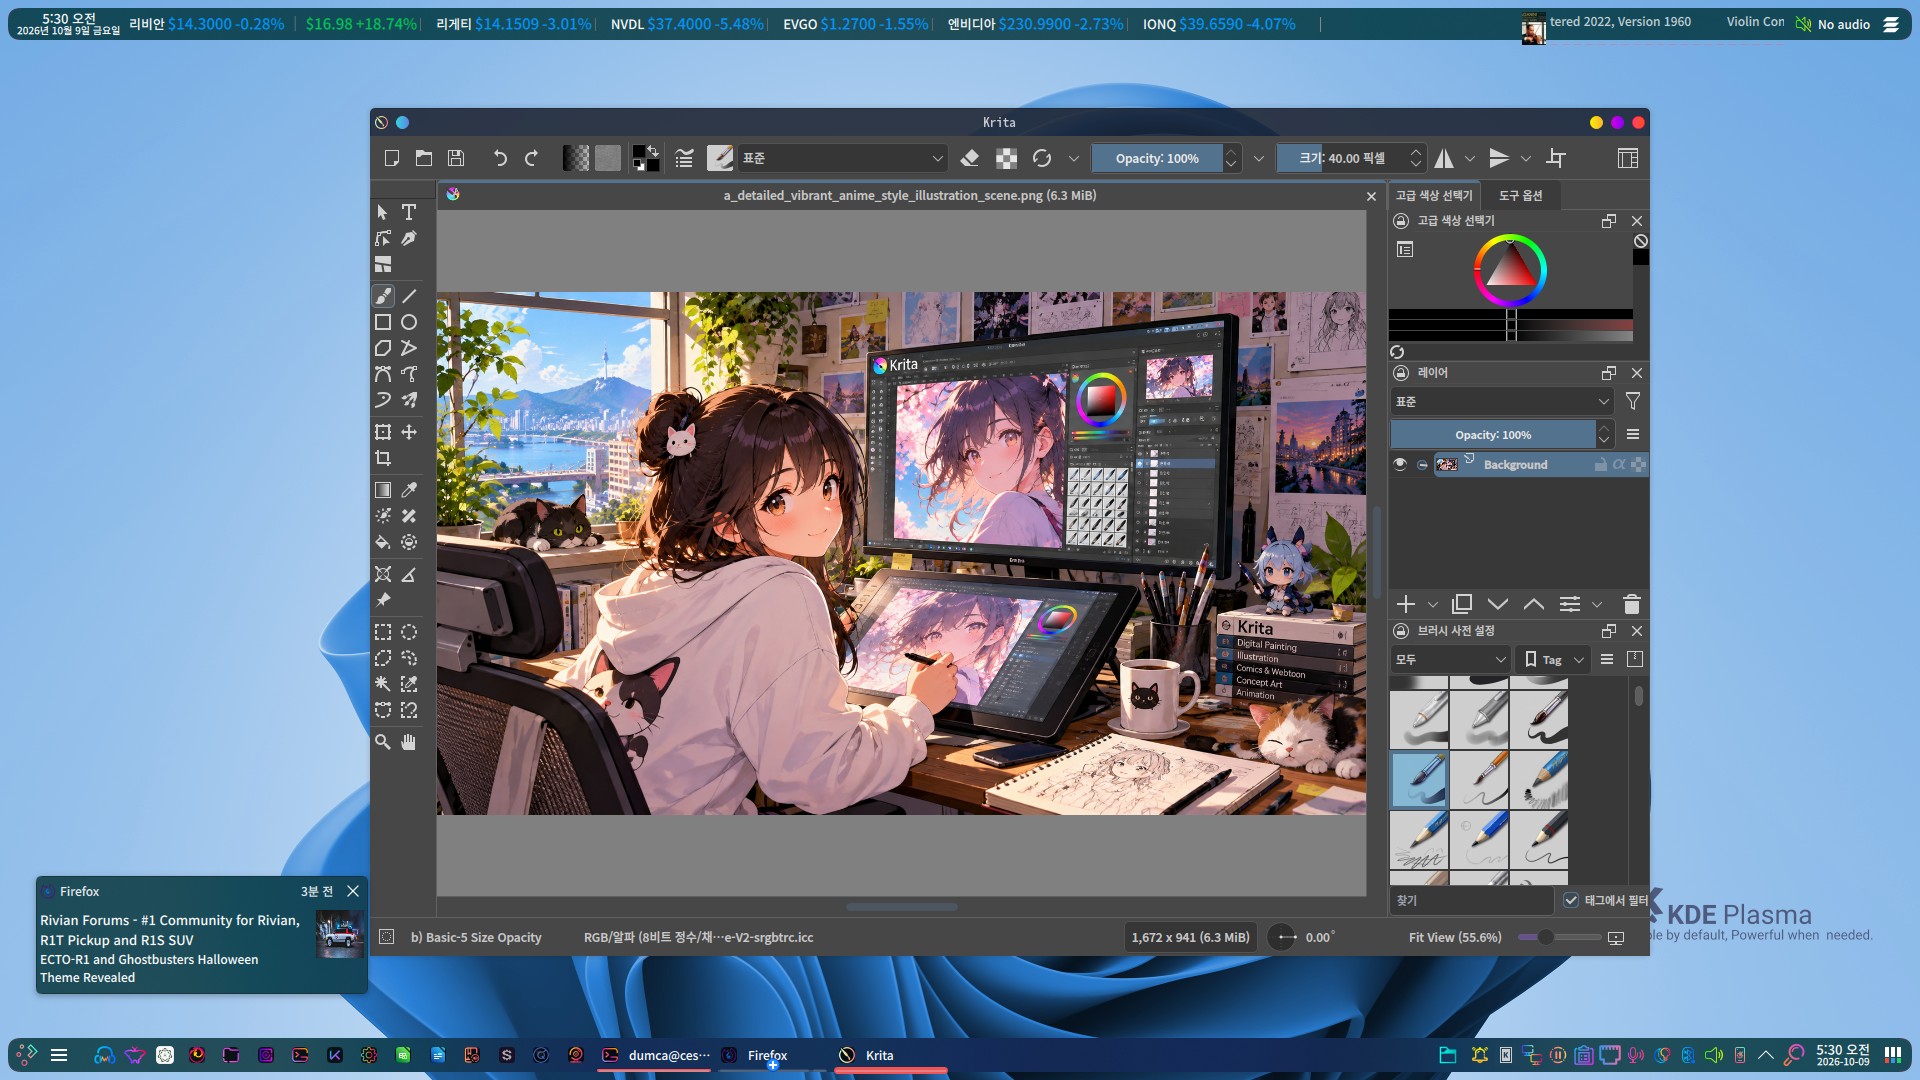Adjust the toolbar Opacity: 100% slider
1920x1080 pixels.
click(1157, 158)
